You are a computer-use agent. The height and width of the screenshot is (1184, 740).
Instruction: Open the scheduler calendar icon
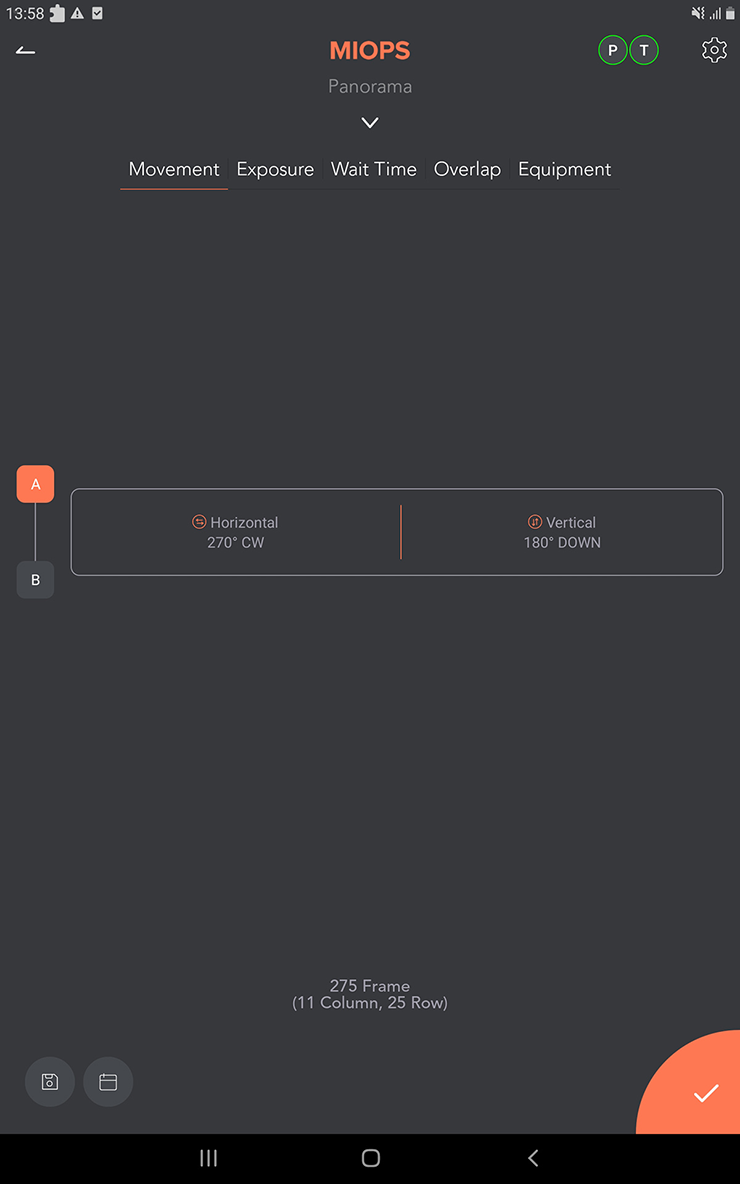coord(108,1081)
